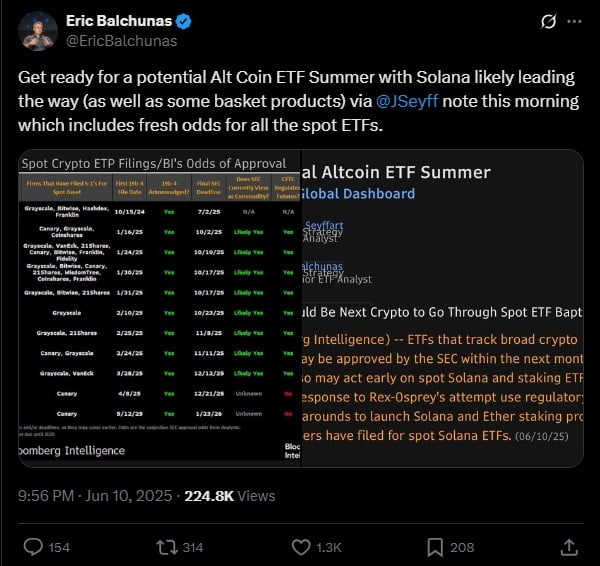The image size is (600, 566).
Task: Click Eric Balchunas profile avatar
Action: click(38, 30)
